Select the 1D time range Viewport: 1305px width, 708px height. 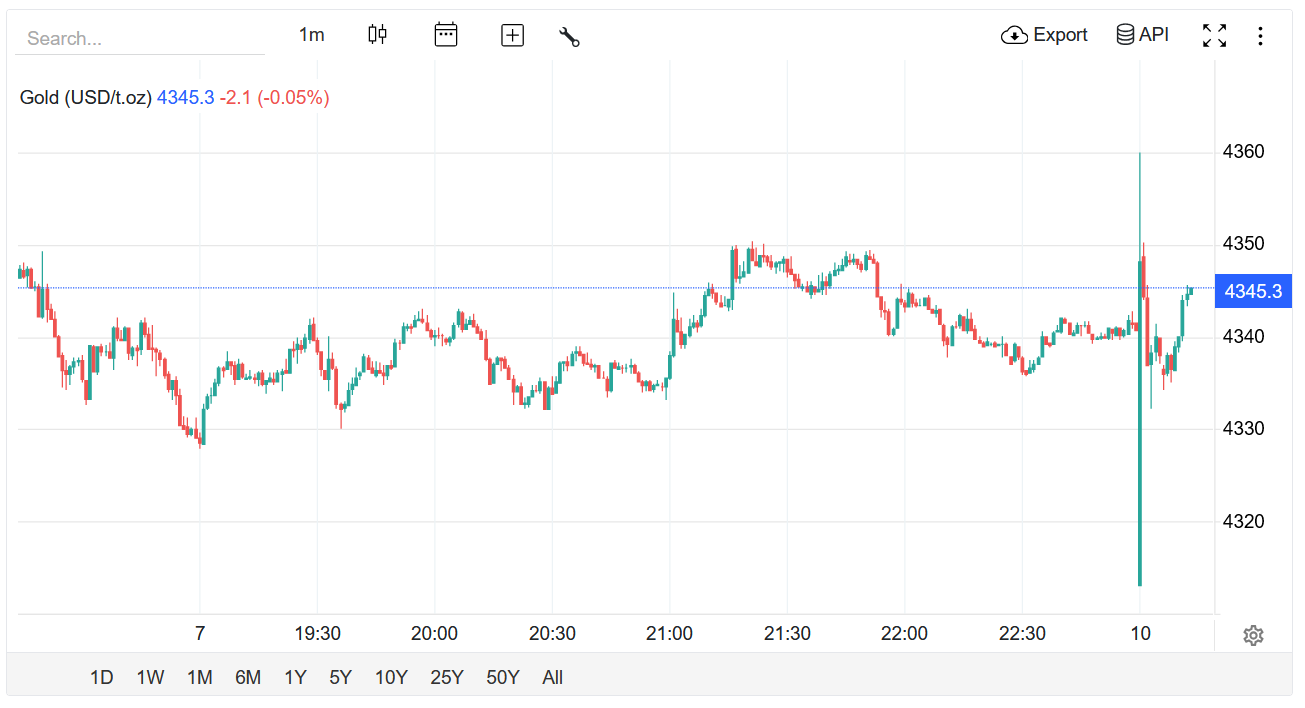point(101,677)
